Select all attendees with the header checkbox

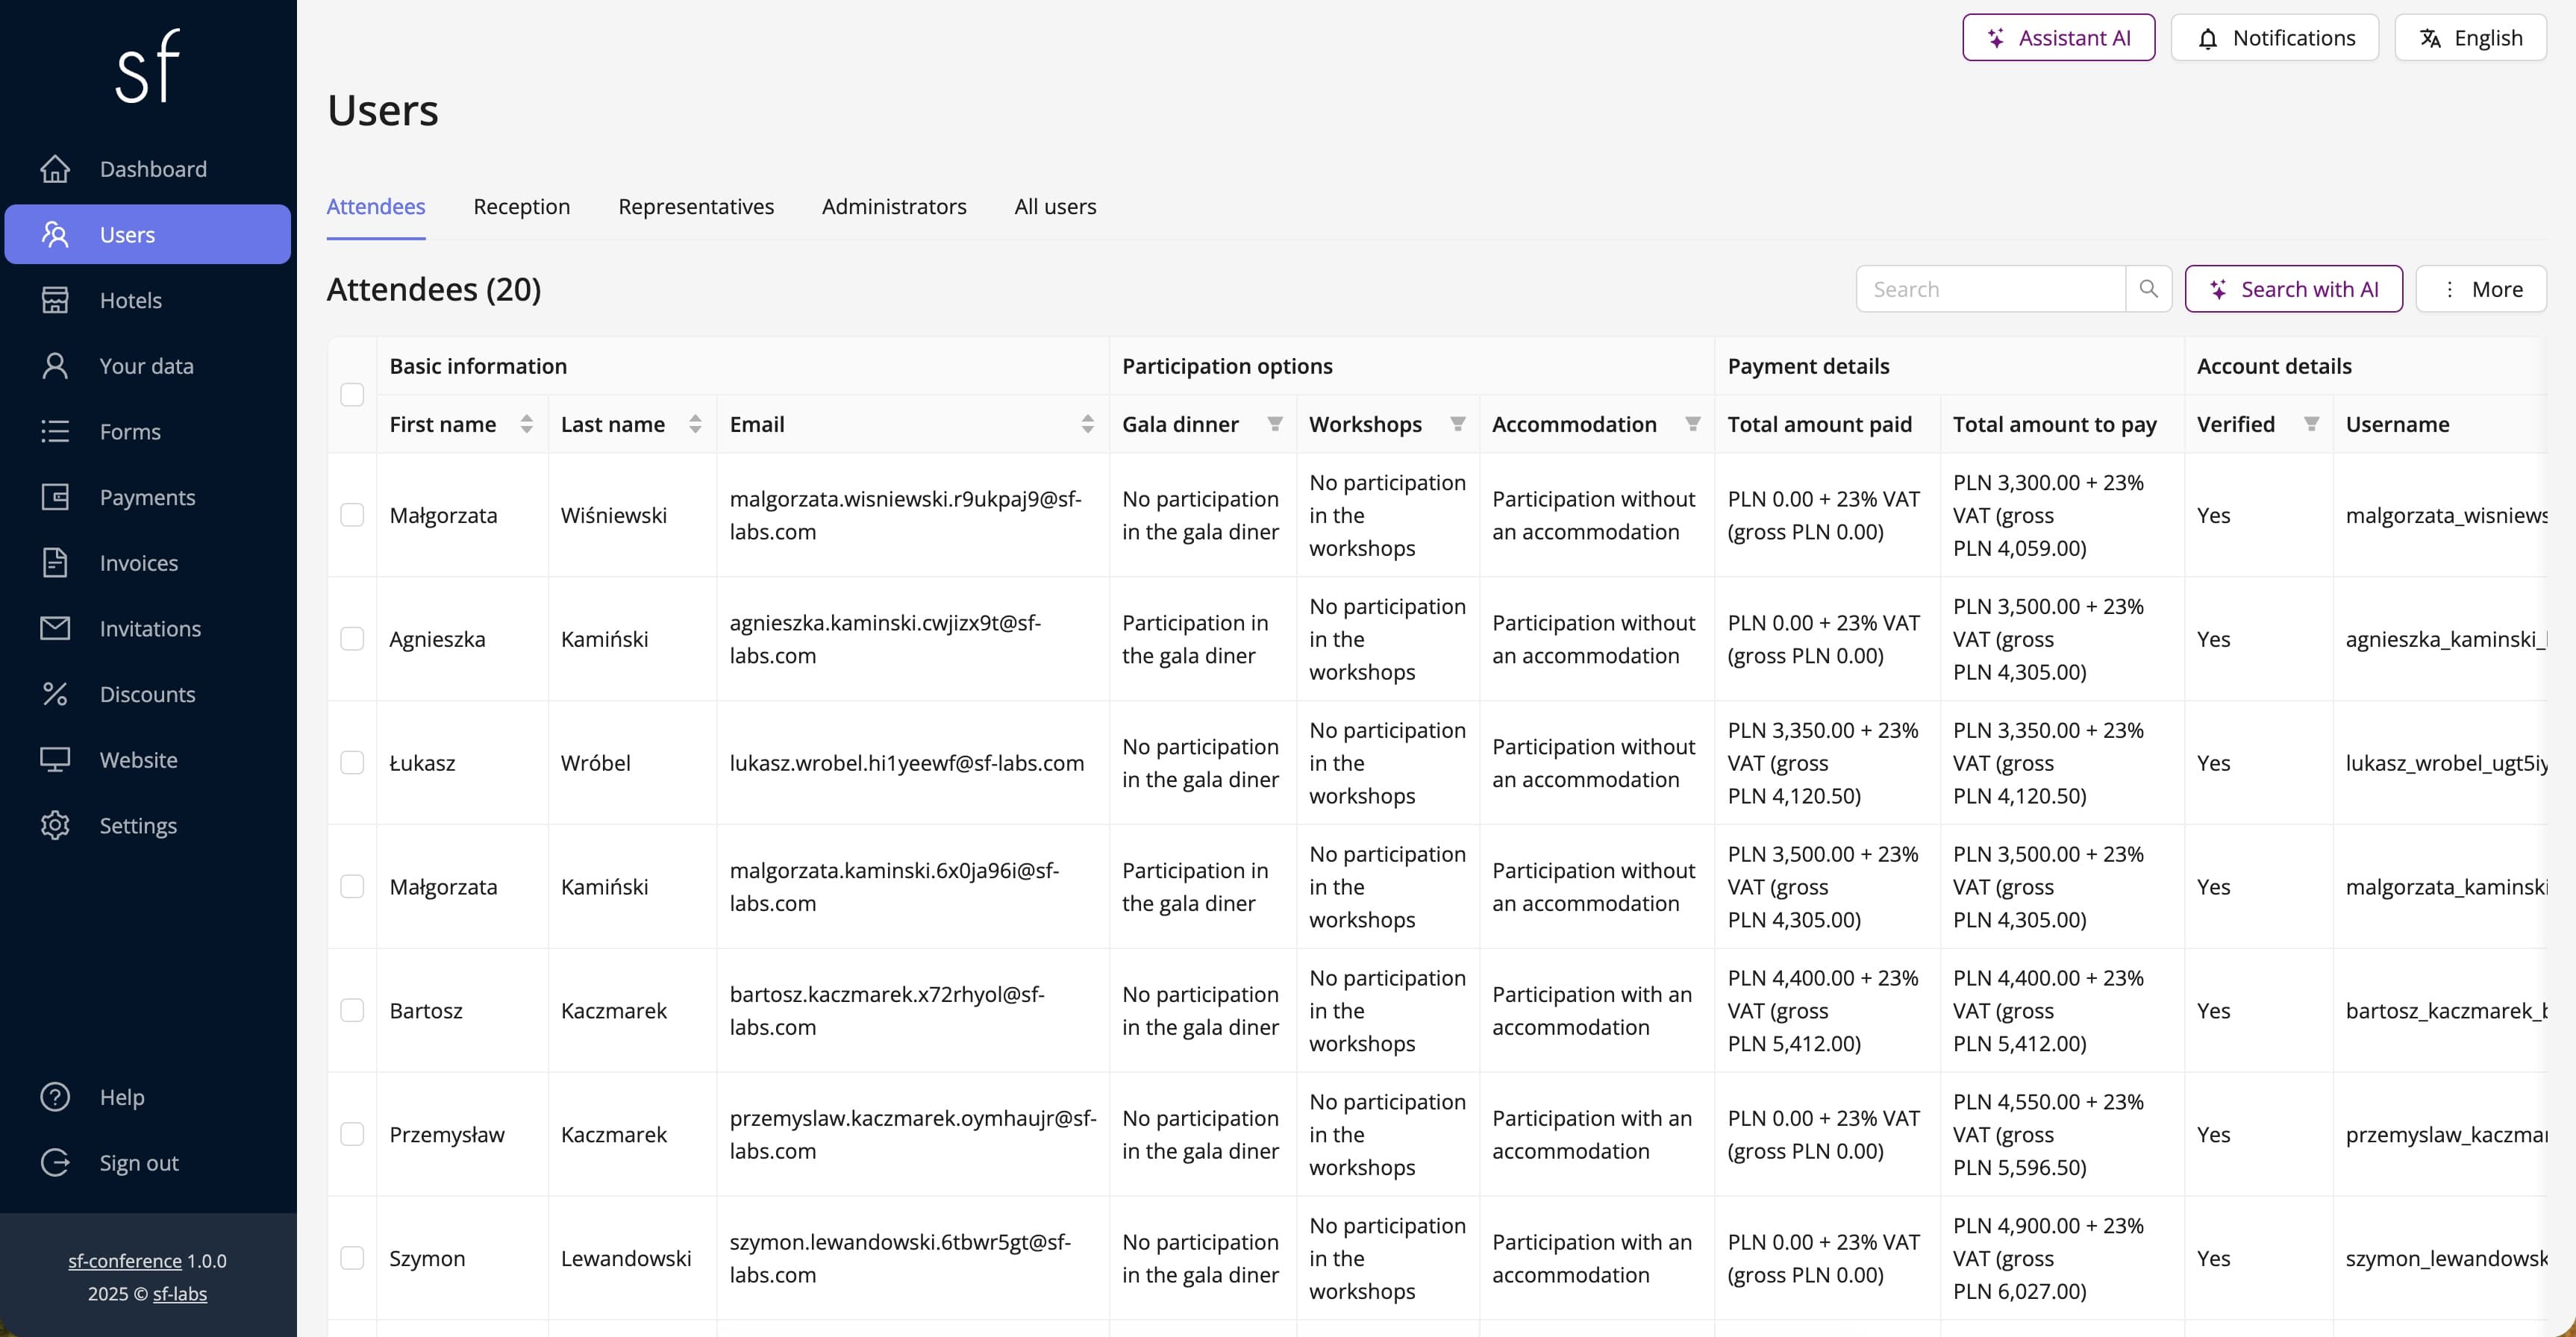pos(352,395)
